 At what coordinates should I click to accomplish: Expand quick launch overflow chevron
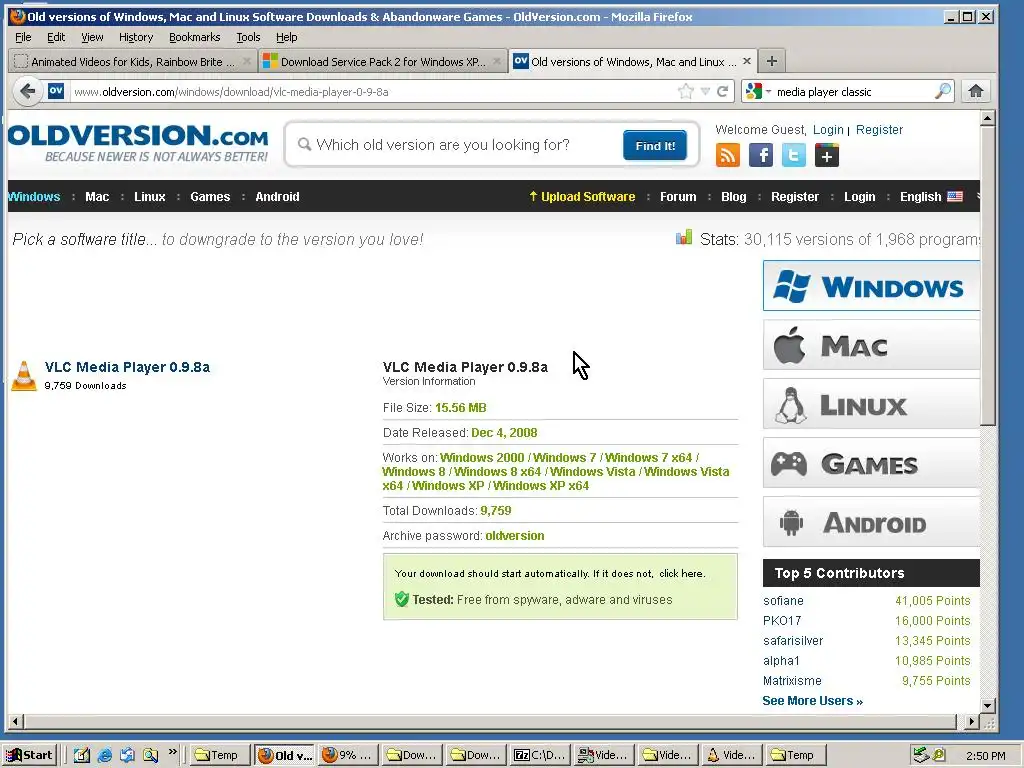(x=172, y=752)
